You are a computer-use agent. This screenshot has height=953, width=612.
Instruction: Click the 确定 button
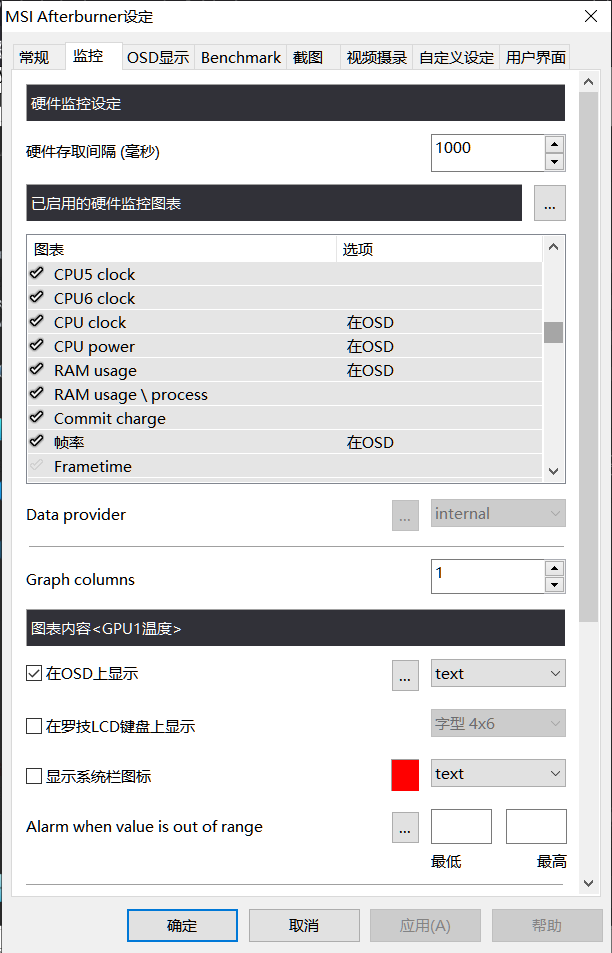(182, 926)
